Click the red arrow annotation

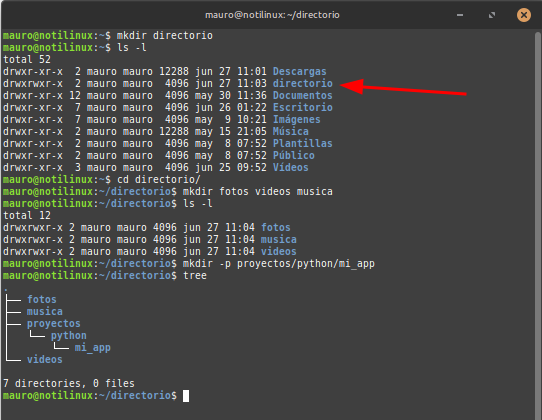[x=403, y=87]
